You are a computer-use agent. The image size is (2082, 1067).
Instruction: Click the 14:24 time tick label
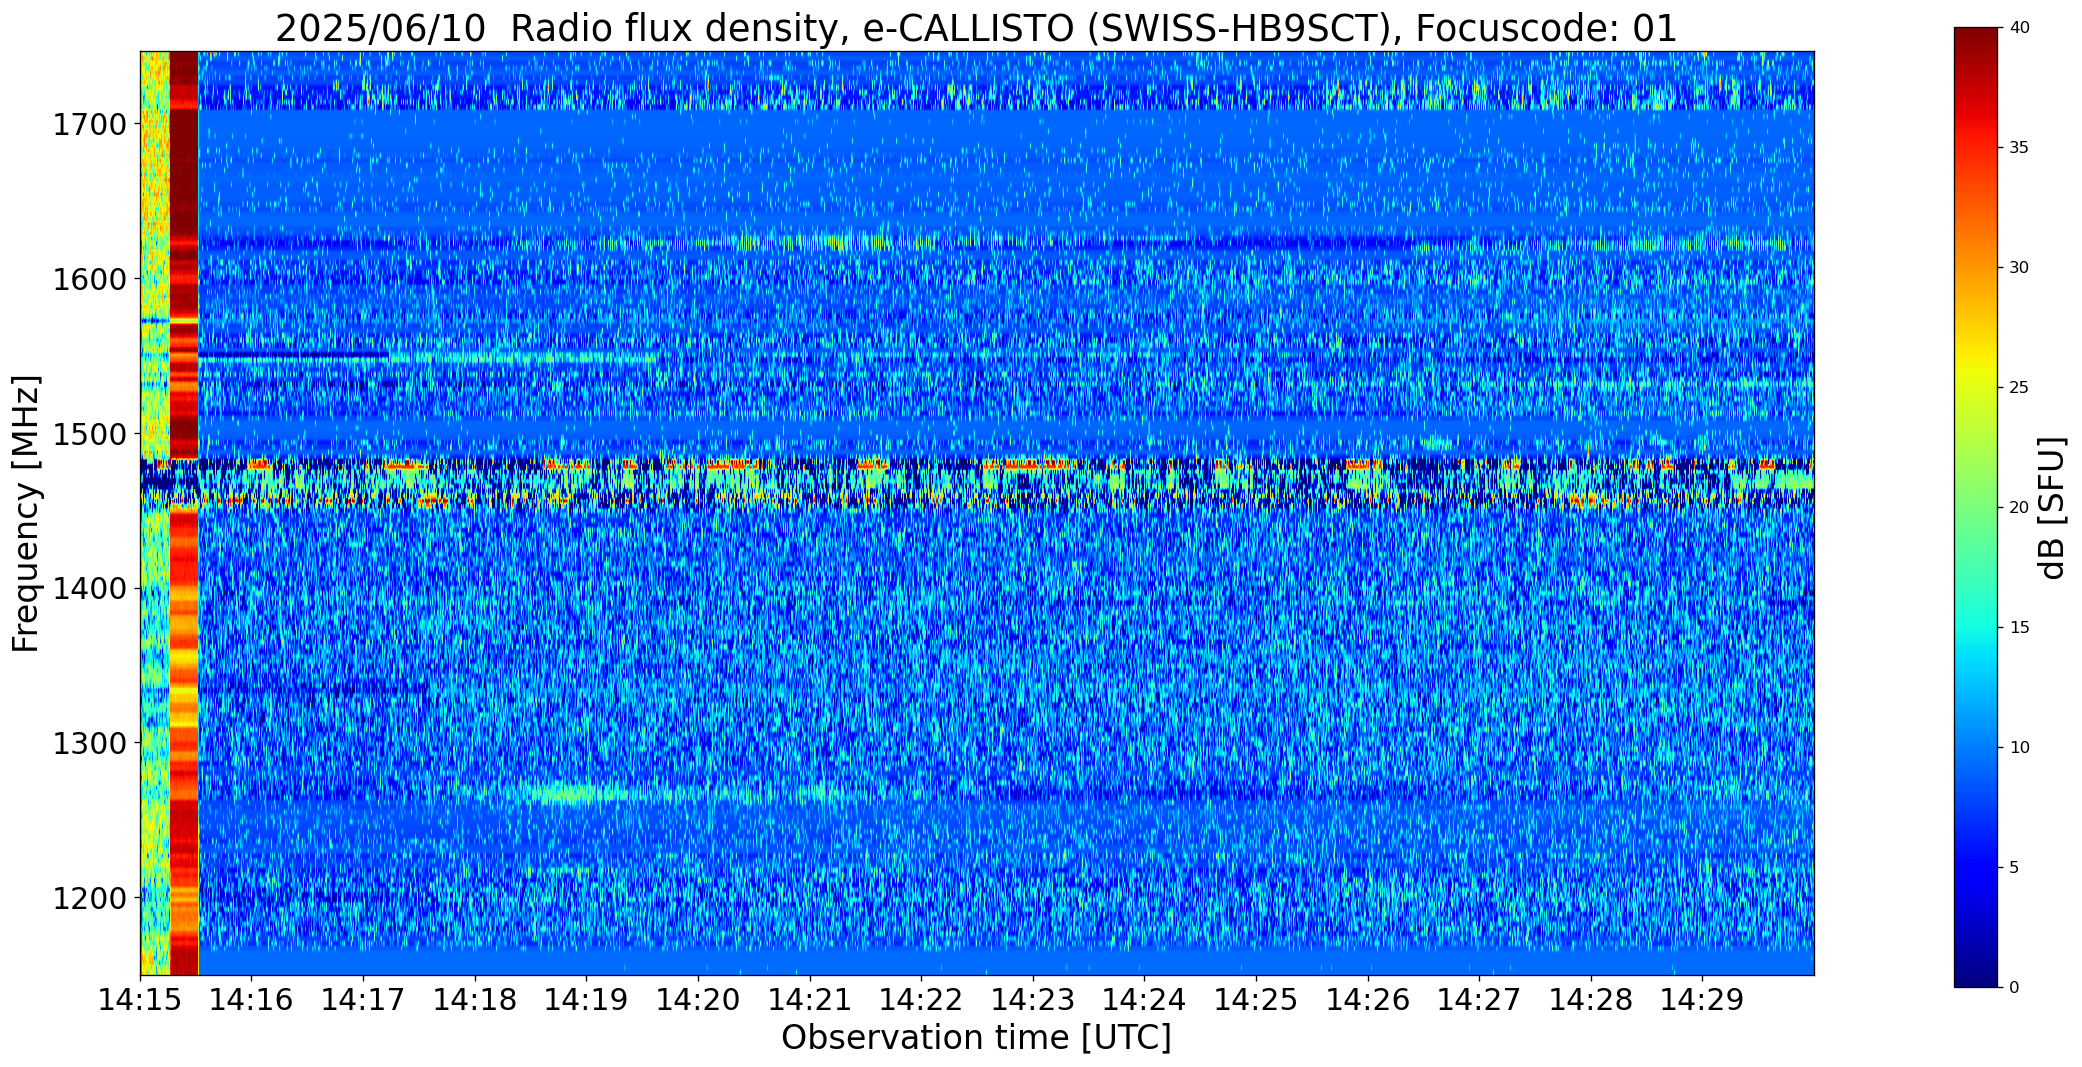click(1144, 999)
